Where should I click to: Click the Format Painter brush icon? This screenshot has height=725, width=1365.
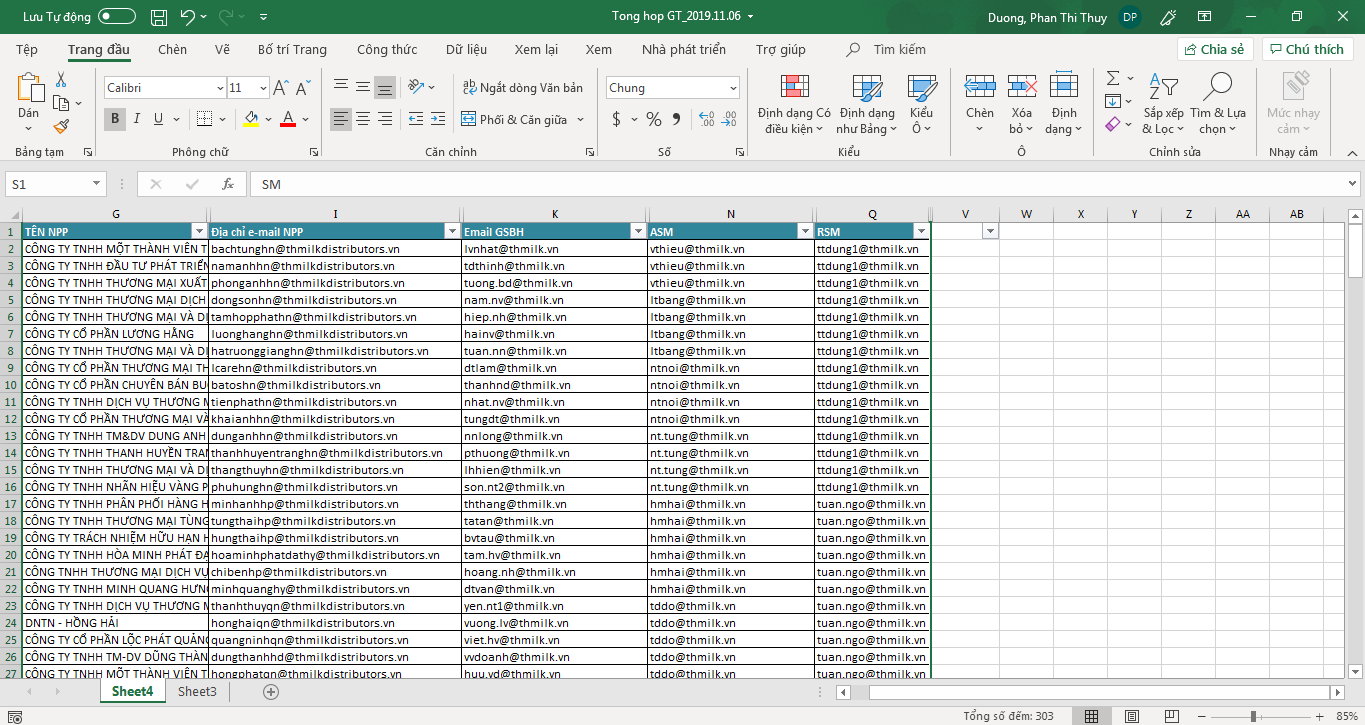61,127
